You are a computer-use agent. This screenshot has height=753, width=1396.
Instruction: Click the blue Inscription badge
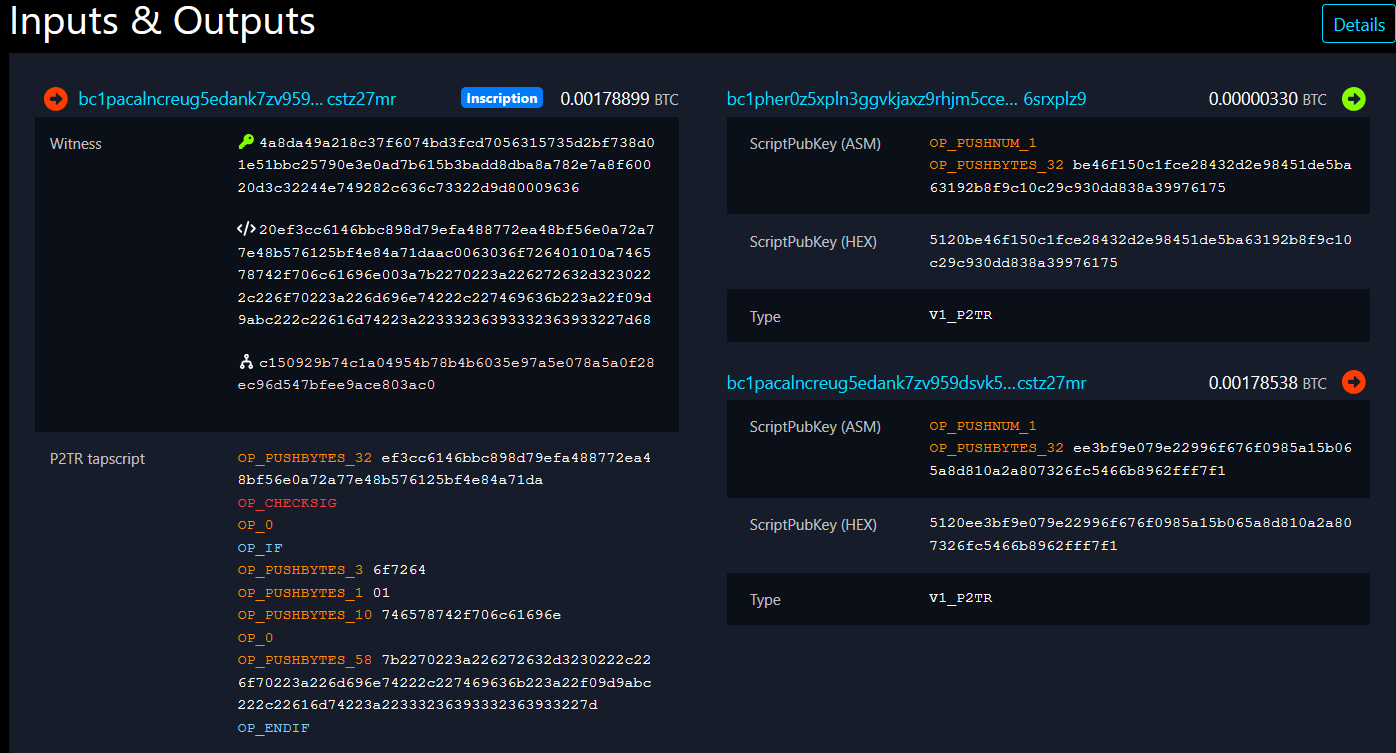point(502,98)
